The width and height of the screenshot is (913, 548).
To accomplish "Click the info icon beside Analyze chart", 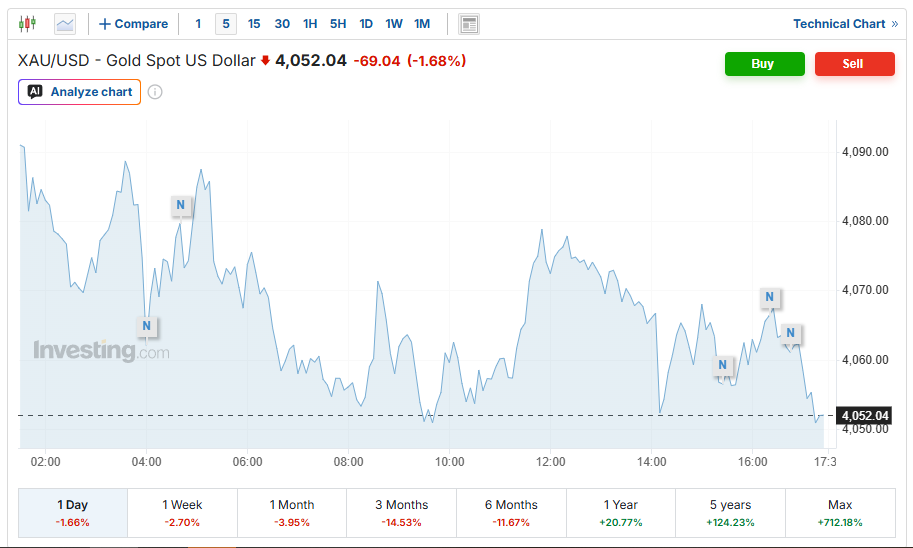I will coord(155,92).
